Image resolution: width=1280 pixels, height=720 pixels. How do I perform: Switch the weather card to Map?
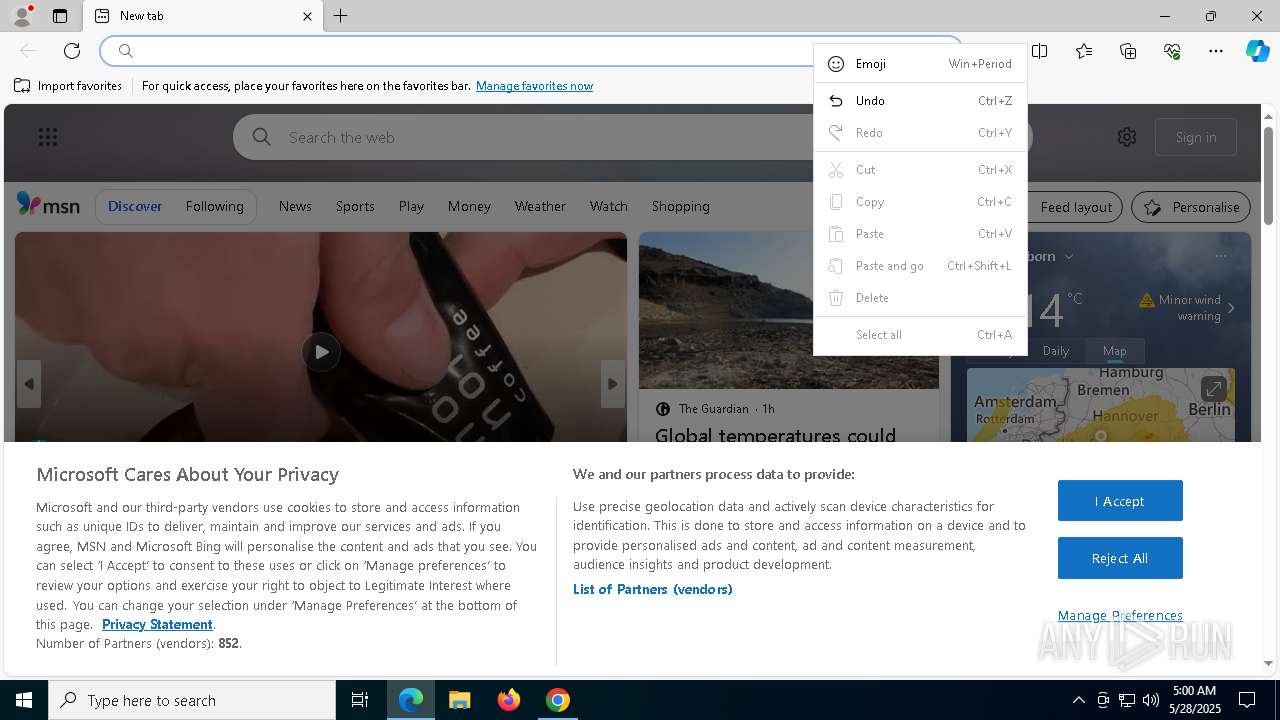click(1115, 351)
